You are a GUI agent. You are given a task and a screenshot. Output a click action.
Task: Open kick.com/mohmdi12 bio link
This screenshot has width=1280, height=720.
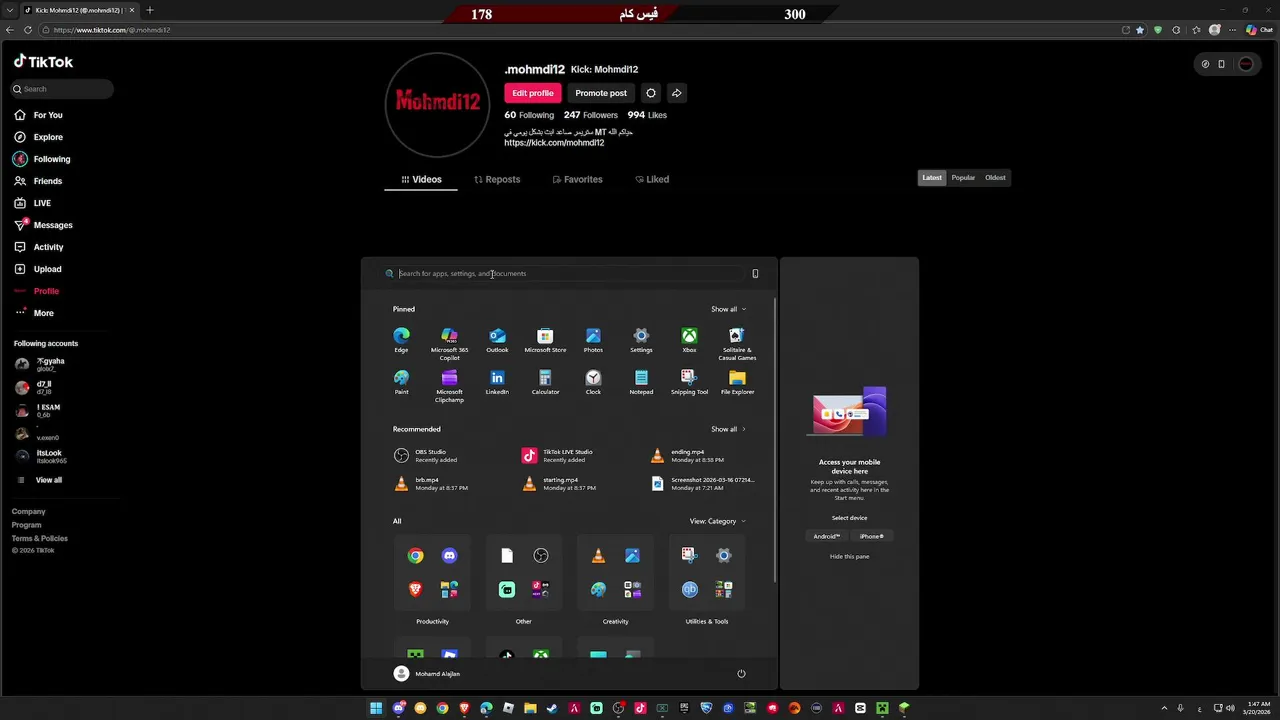[554, 143]
